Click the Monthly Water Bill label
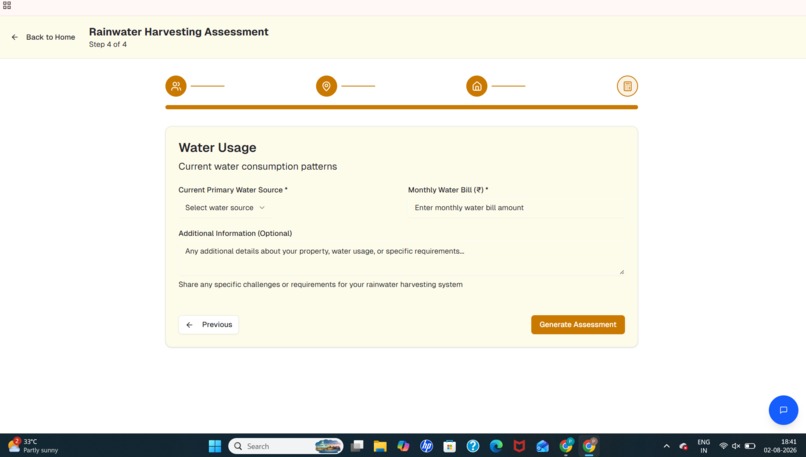 click(448, 190)
